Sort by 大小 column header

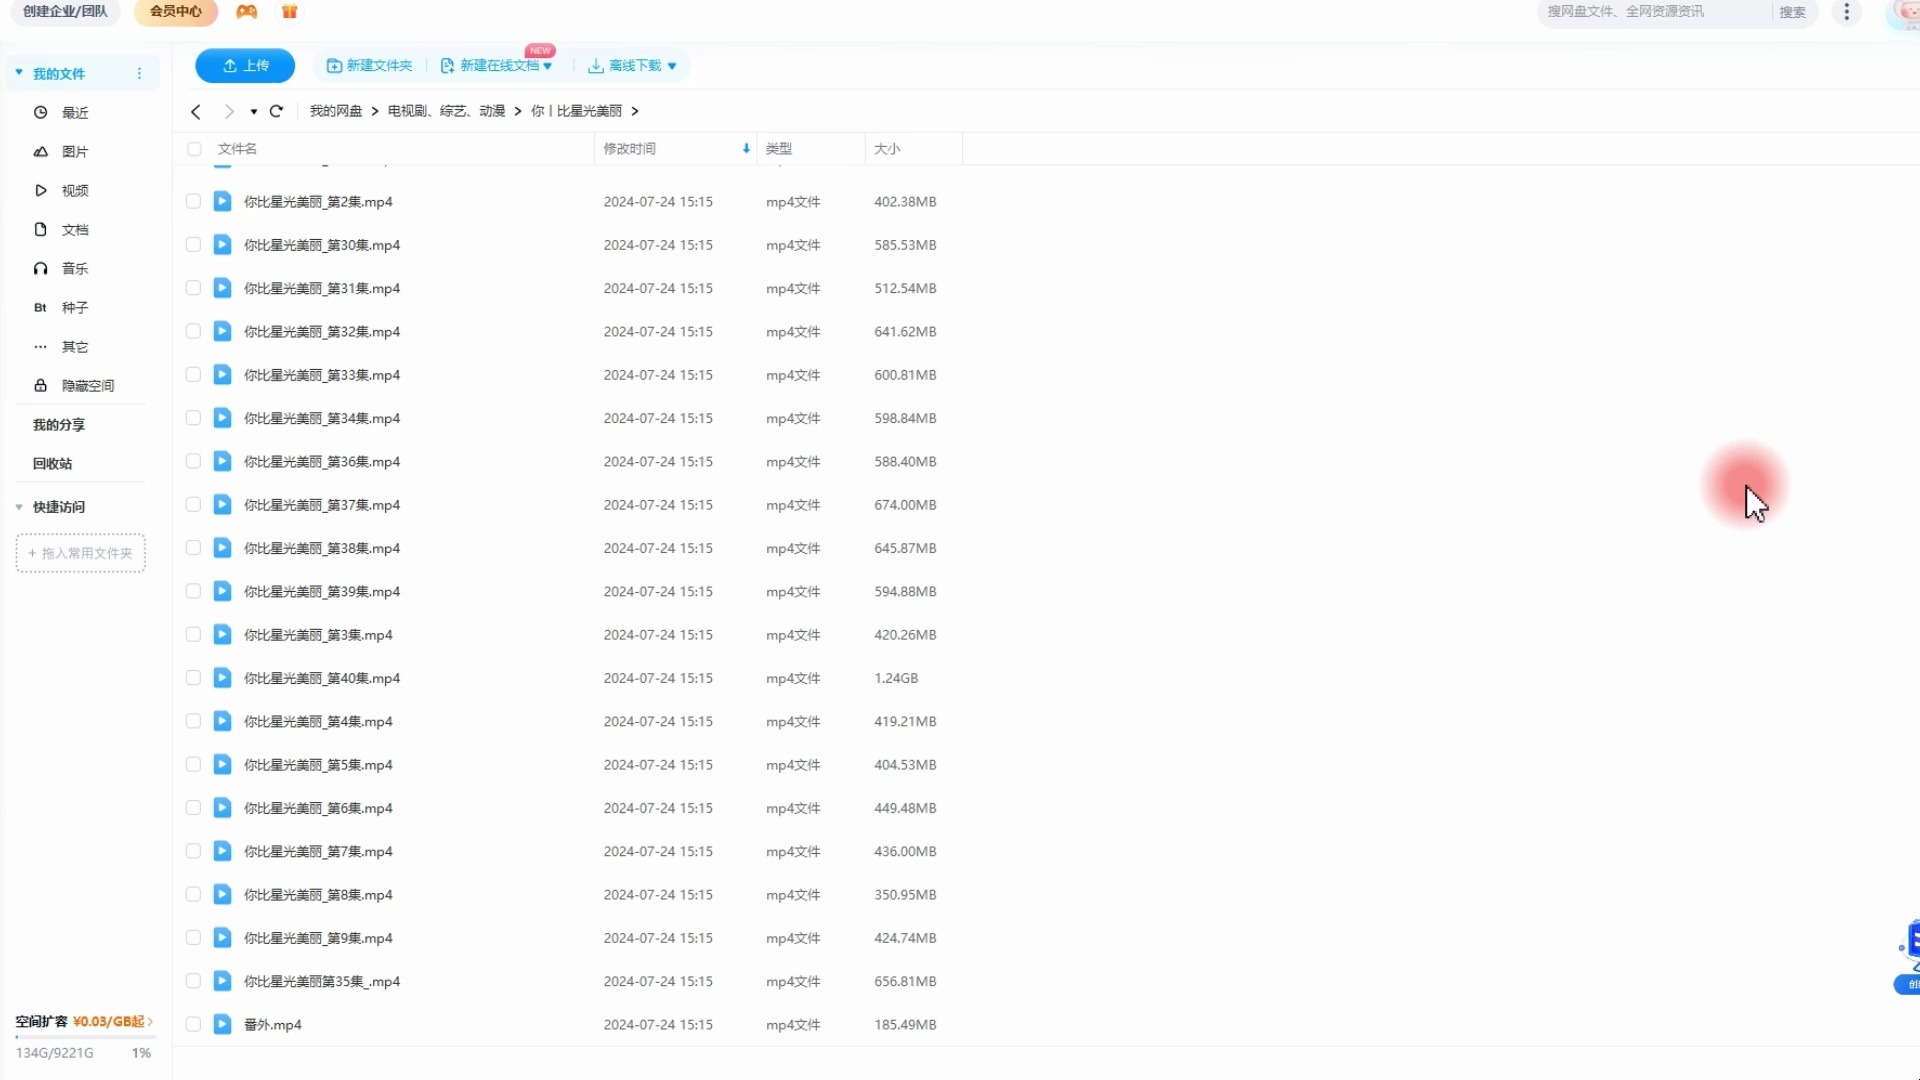coord(887,149)
